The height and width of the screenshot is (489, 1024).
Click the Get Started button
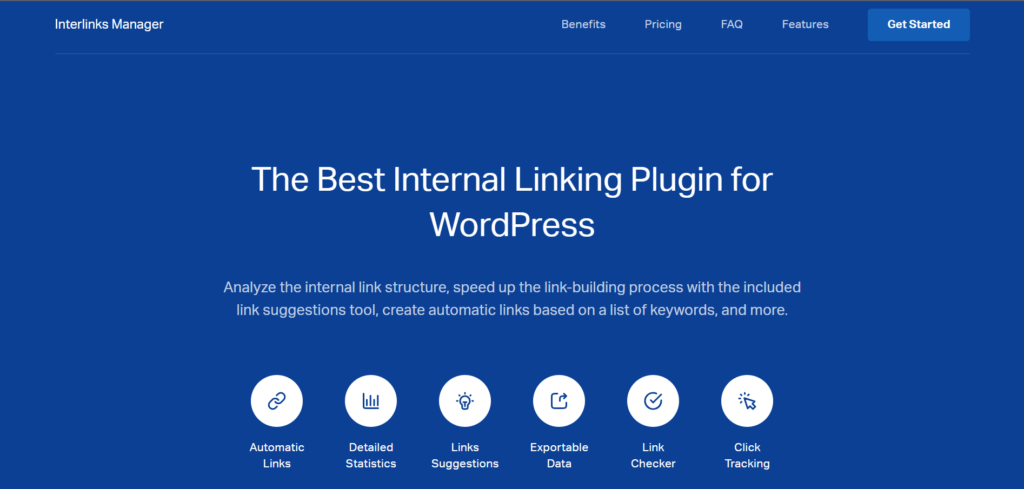(x=918, y=25)
